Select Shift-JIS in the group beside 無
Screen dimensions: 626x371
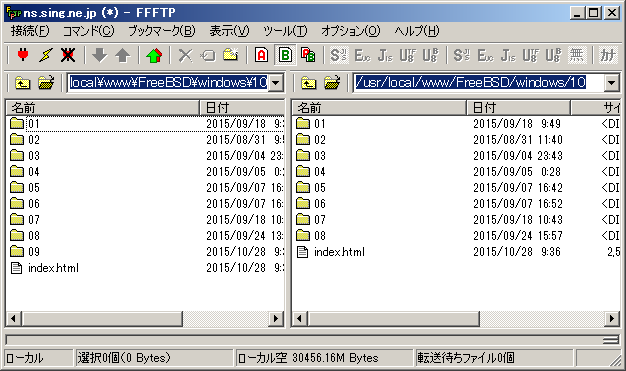point(462,55)
